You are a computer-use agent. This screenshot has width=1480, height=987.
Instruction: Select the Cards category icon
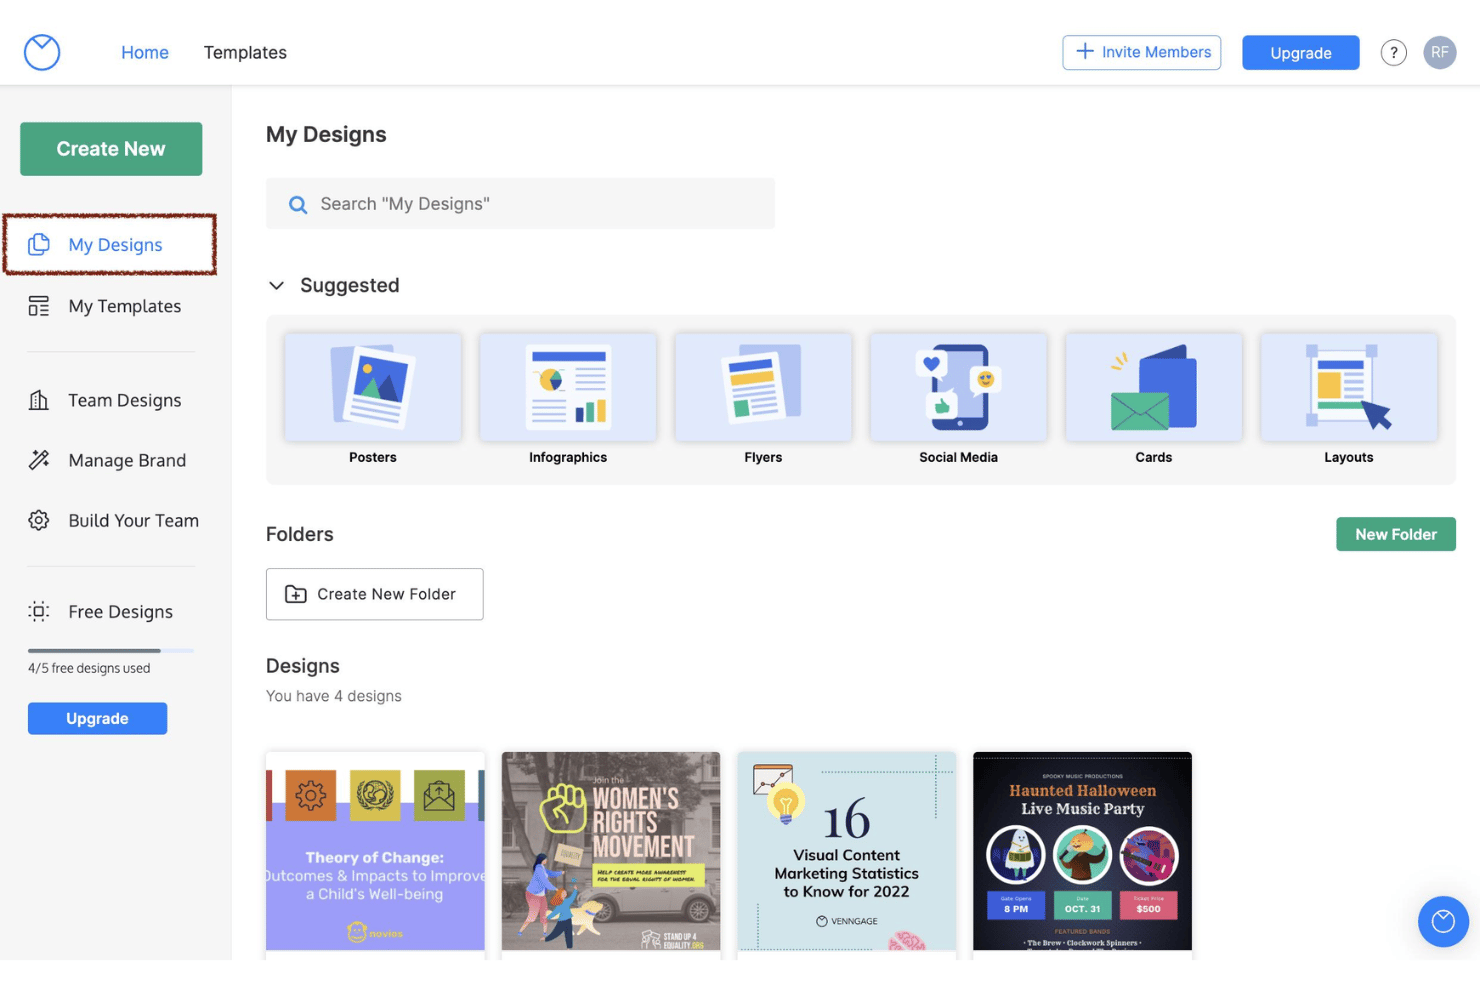pyautogui.click(x=1154, y=387)
